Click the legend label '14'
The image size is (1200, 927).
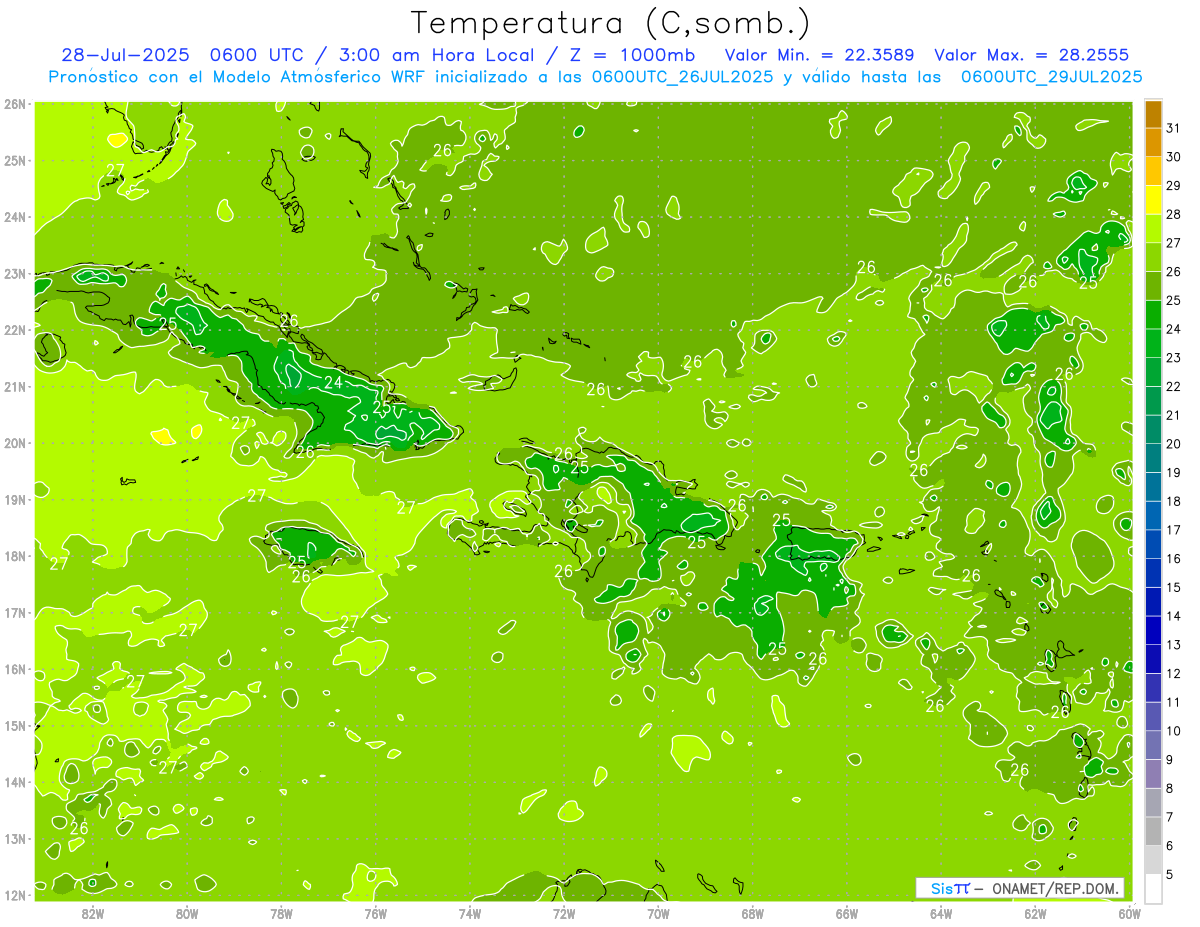click(x=1173, y=616)
